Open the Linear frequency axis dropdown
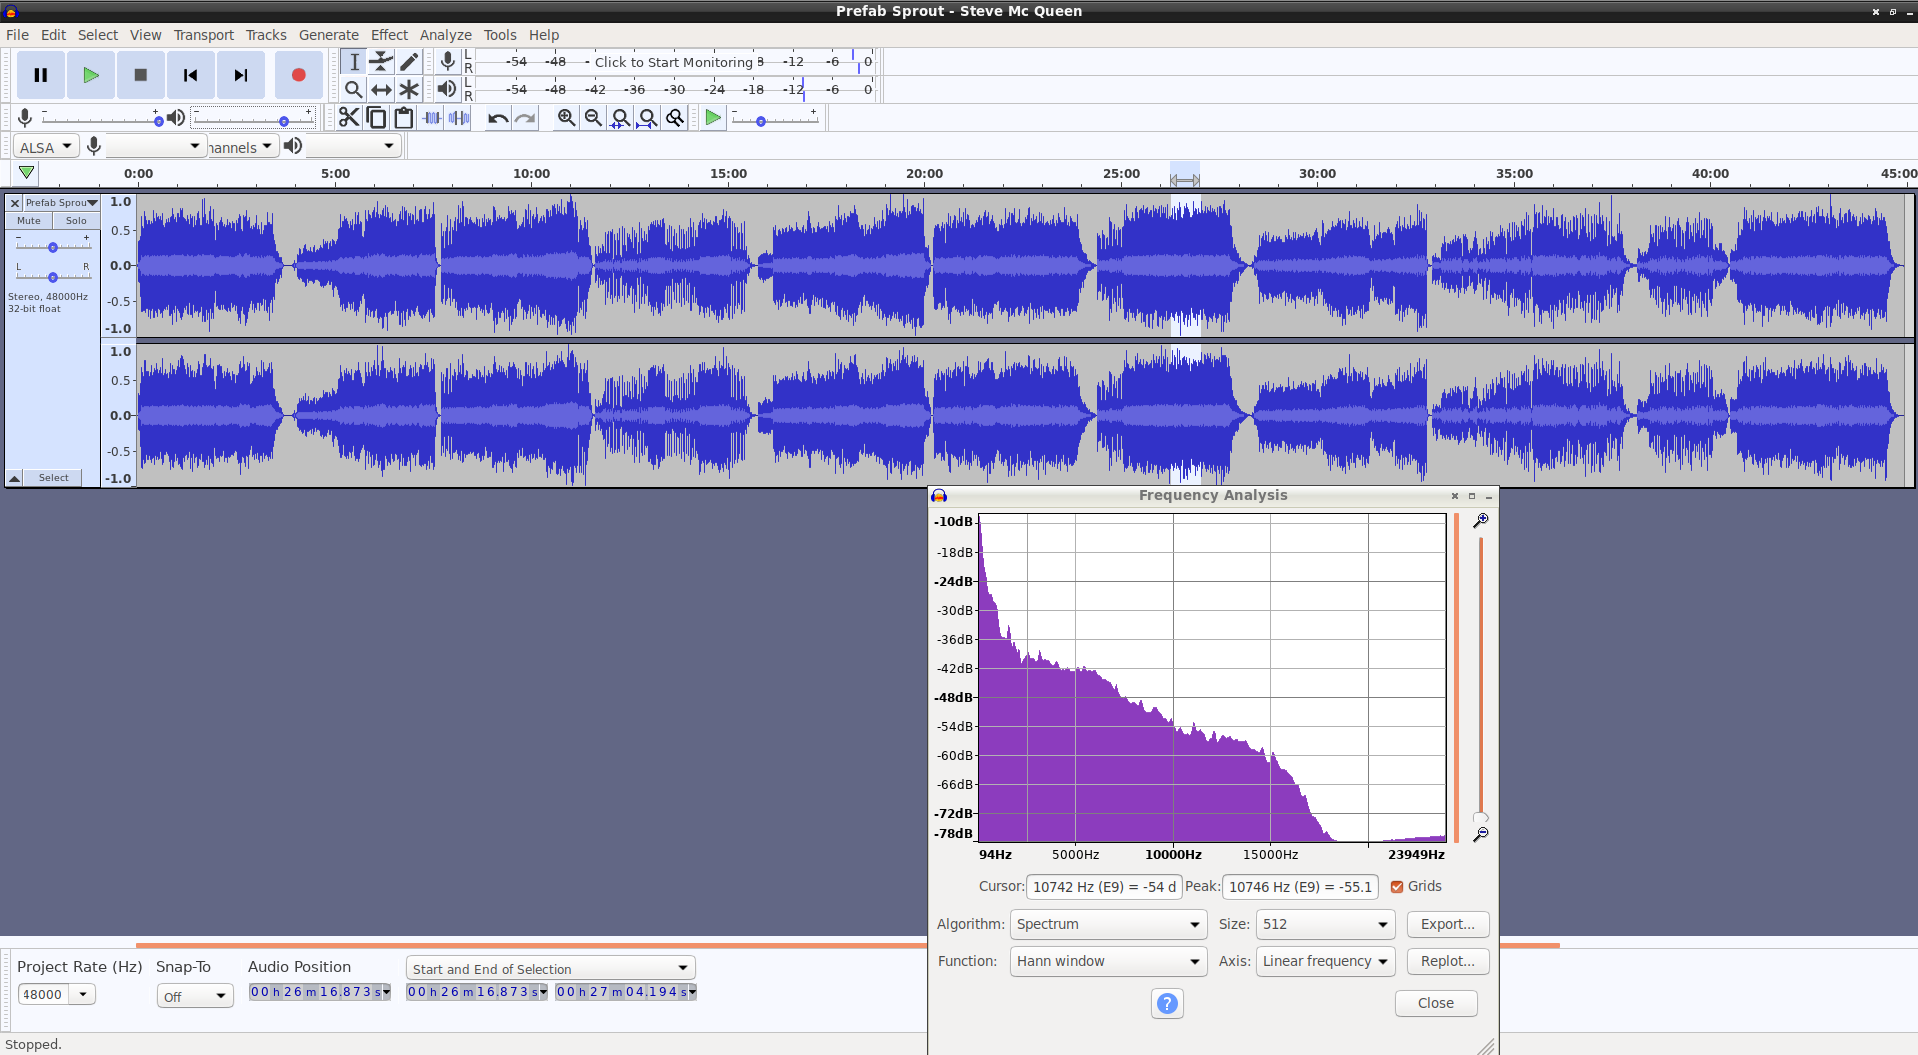1918x1055 pixels. (1325, 962)
